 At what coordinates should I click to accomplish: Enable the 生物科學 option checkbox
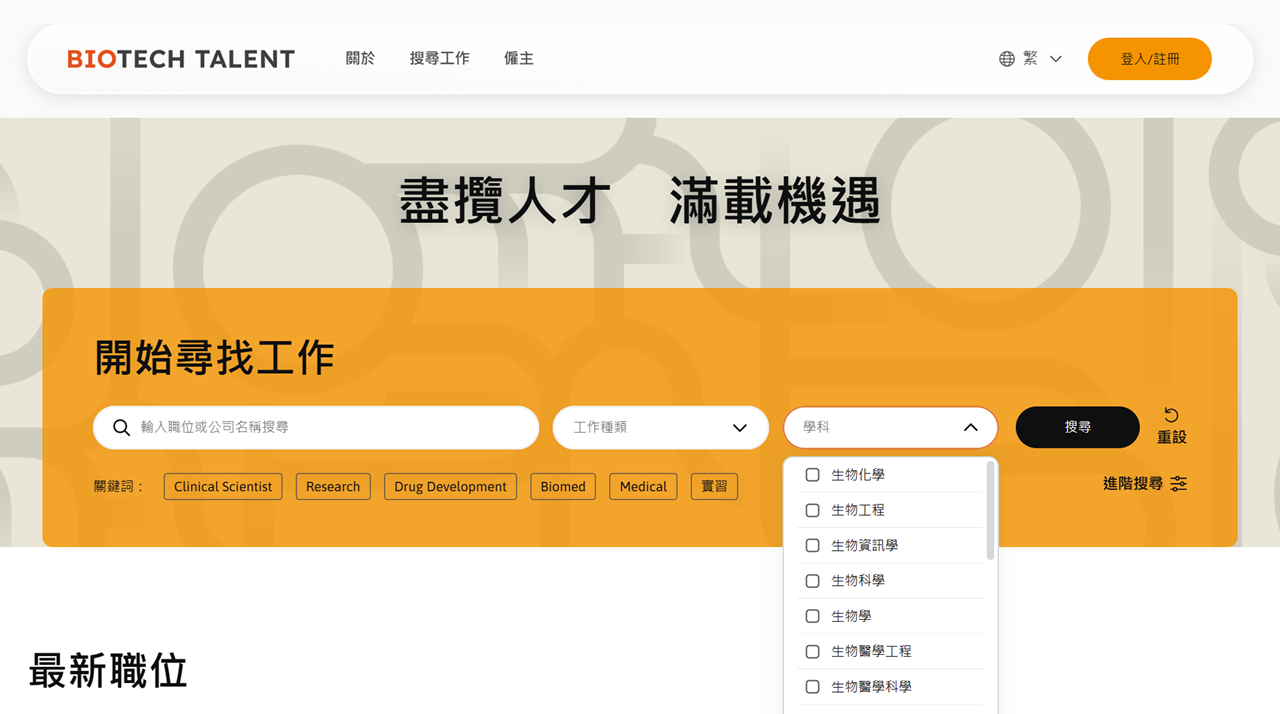point(812,581)
